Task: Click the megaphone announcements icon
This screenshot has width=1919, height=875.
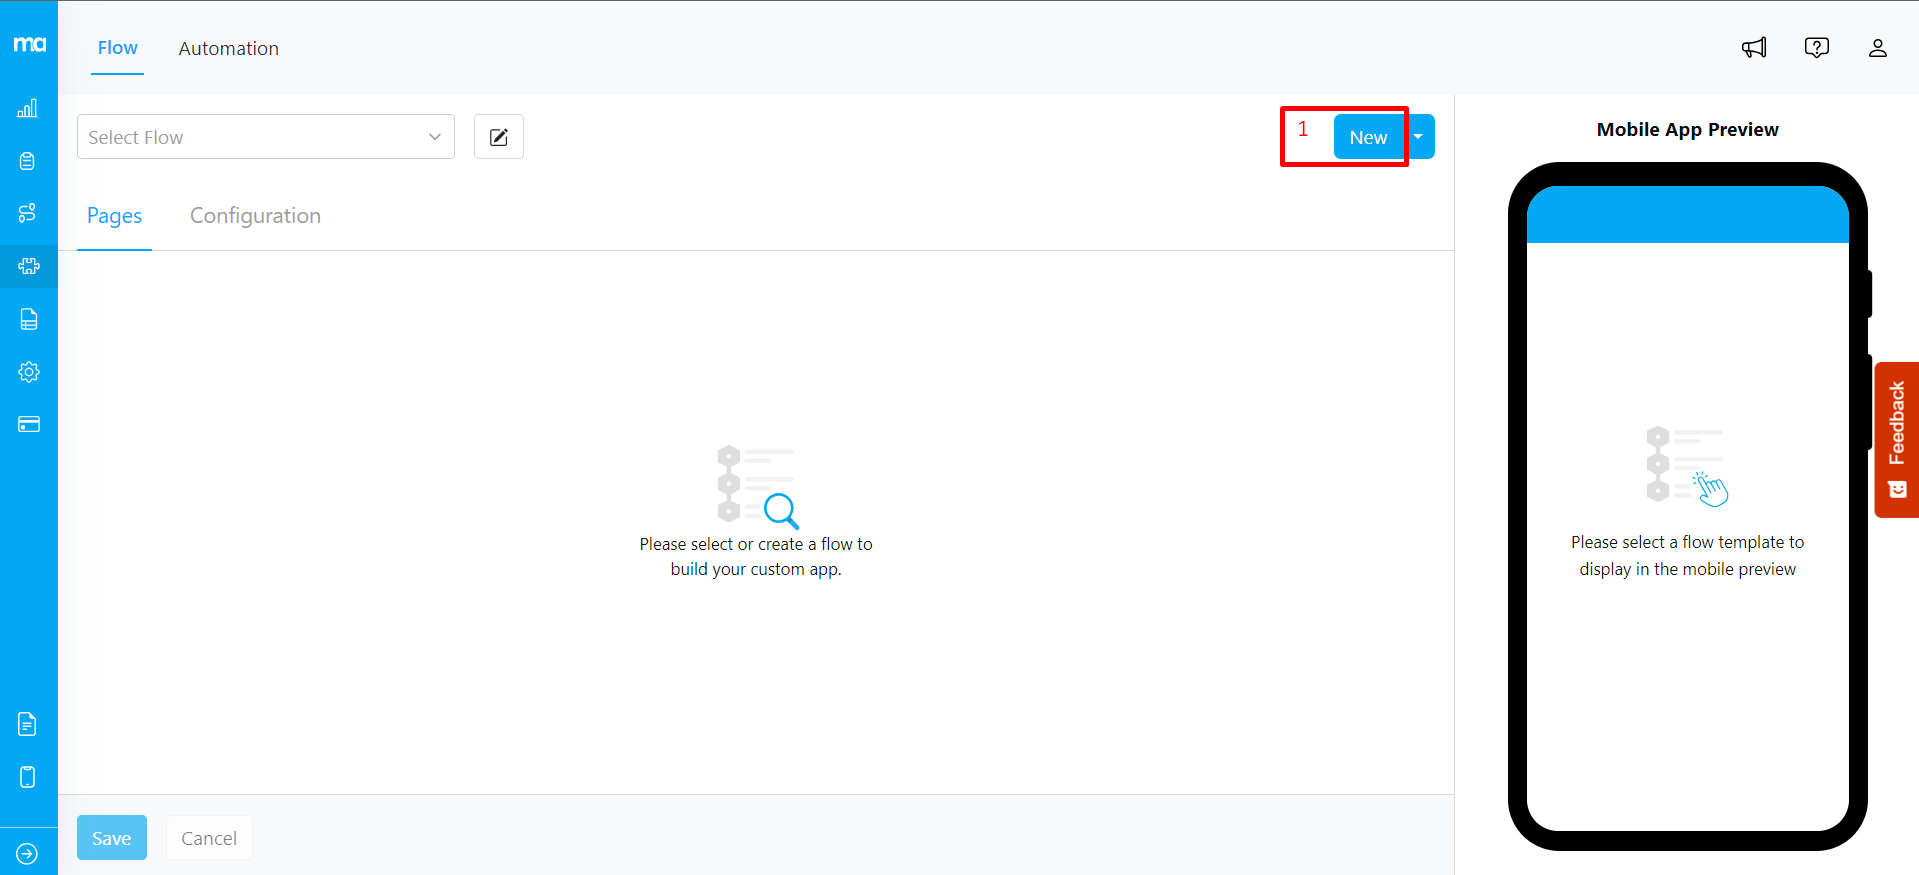Action: coord(1754,48)
